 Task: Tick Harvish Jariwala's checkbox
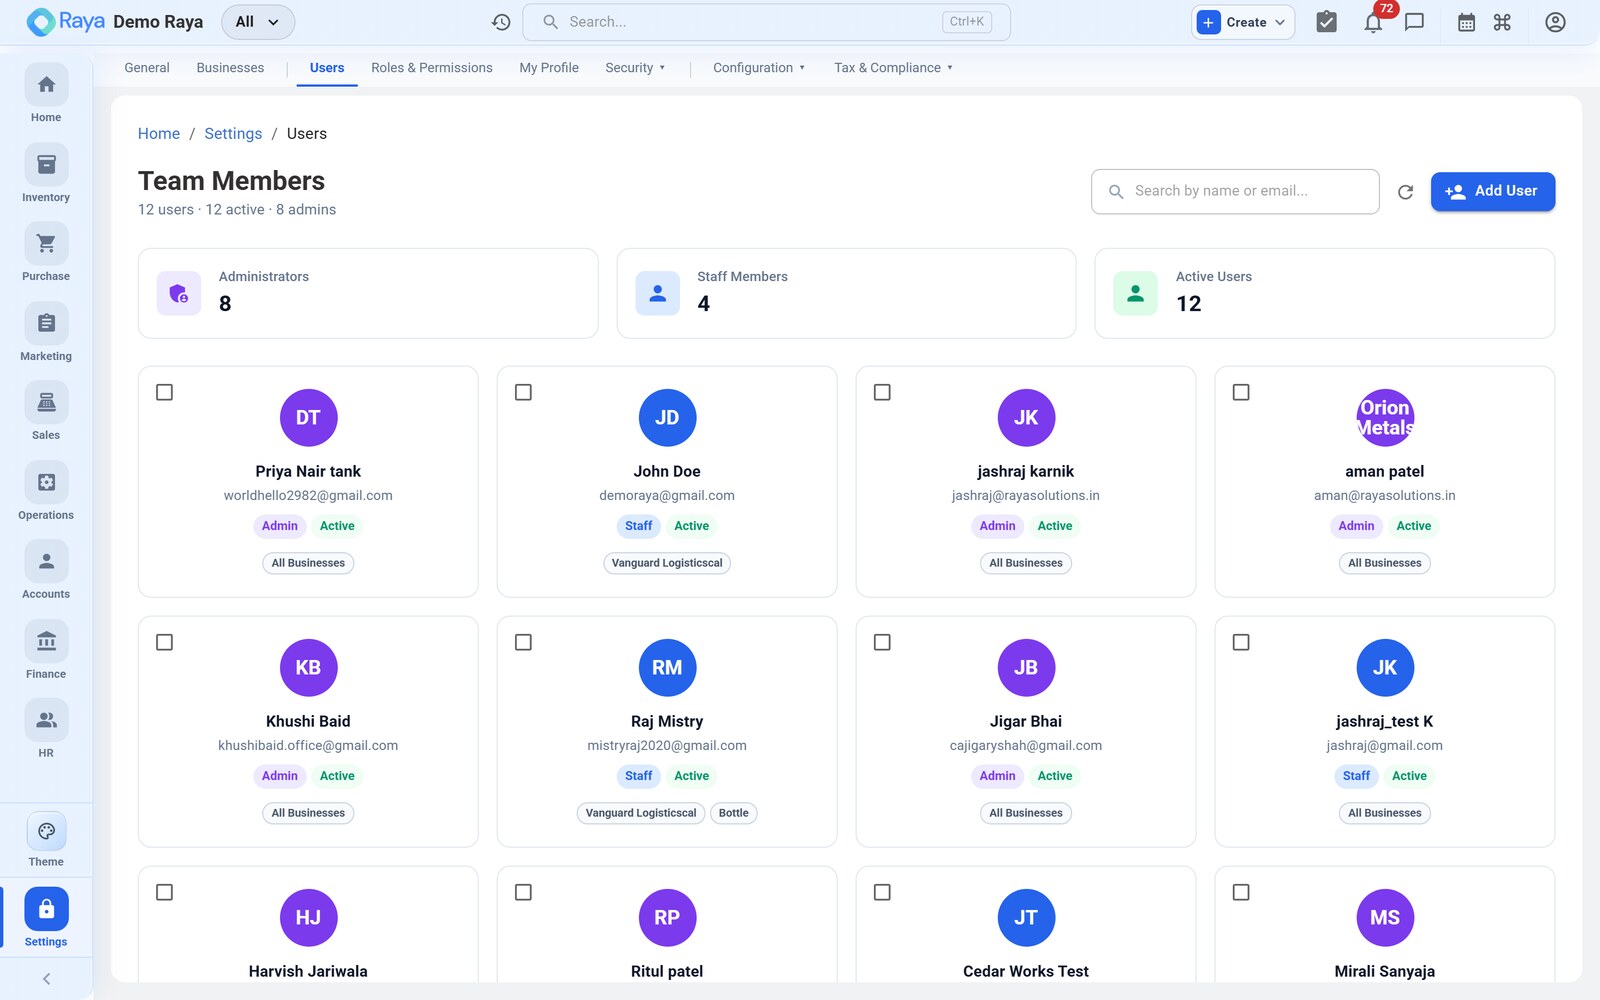(x=165, y=893)
